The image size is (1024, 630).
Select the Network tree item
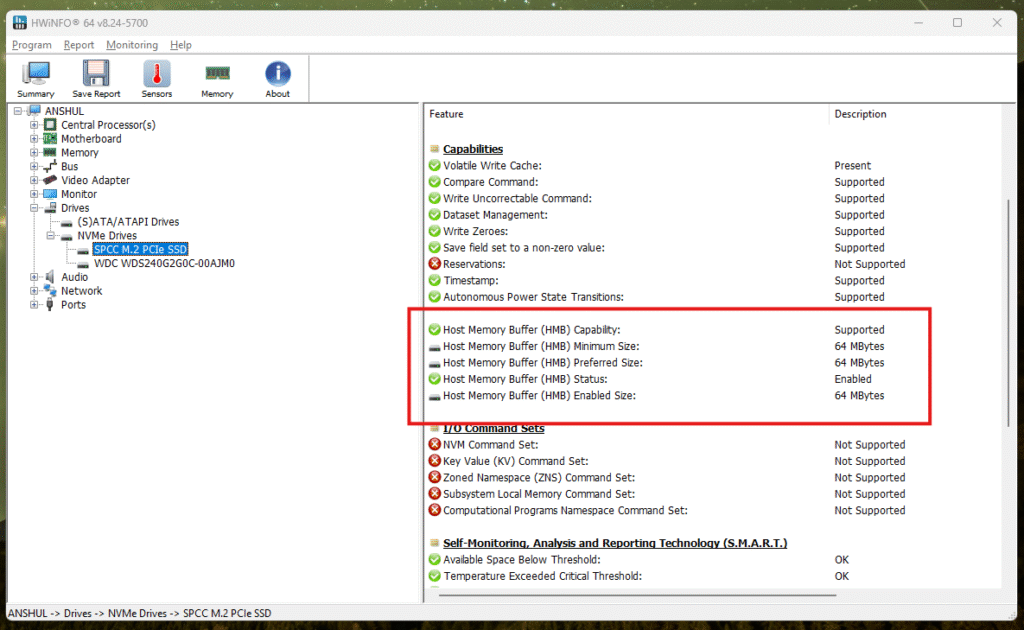pyautogui.click(x=81, y=291)
